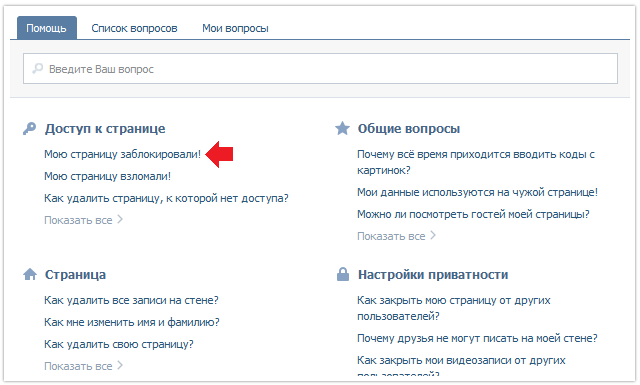Viewport: 640px width, 385px height.
Task: Open the Мои вопросы tab
Action: coord(235,28)
